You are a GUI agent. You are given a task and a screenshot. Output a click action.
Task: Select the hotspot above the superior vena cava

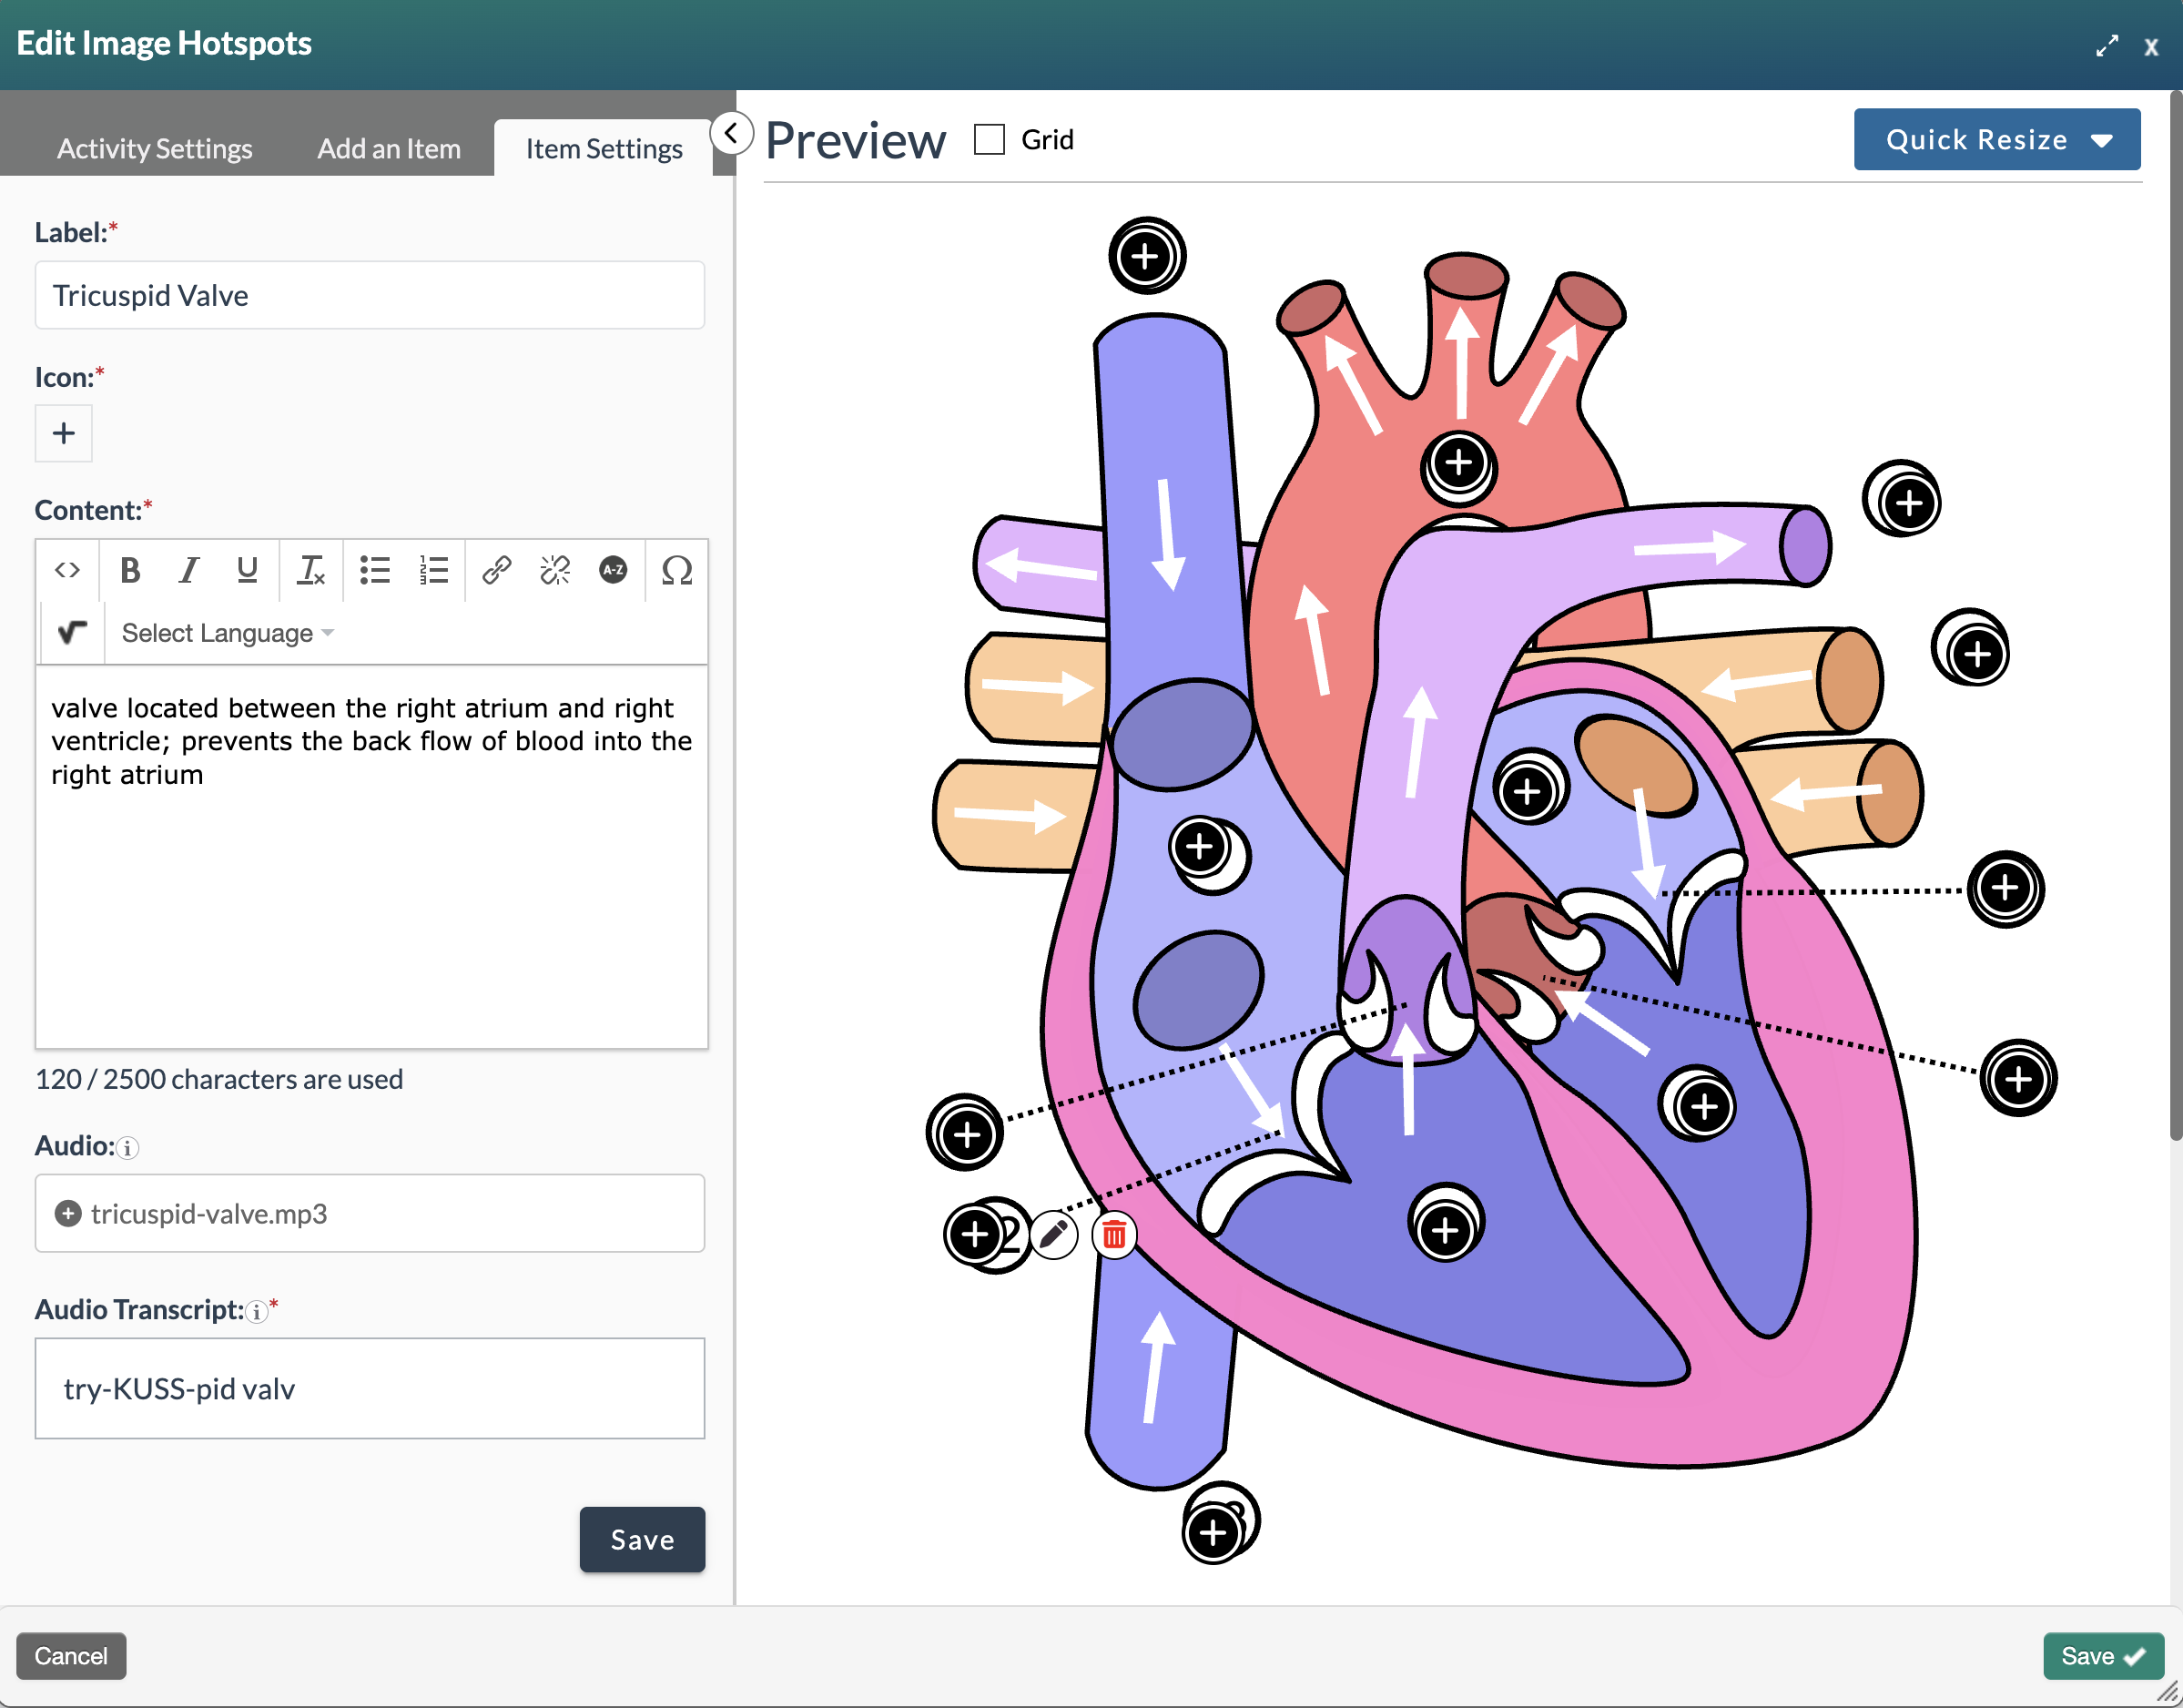pos(1146,256)
